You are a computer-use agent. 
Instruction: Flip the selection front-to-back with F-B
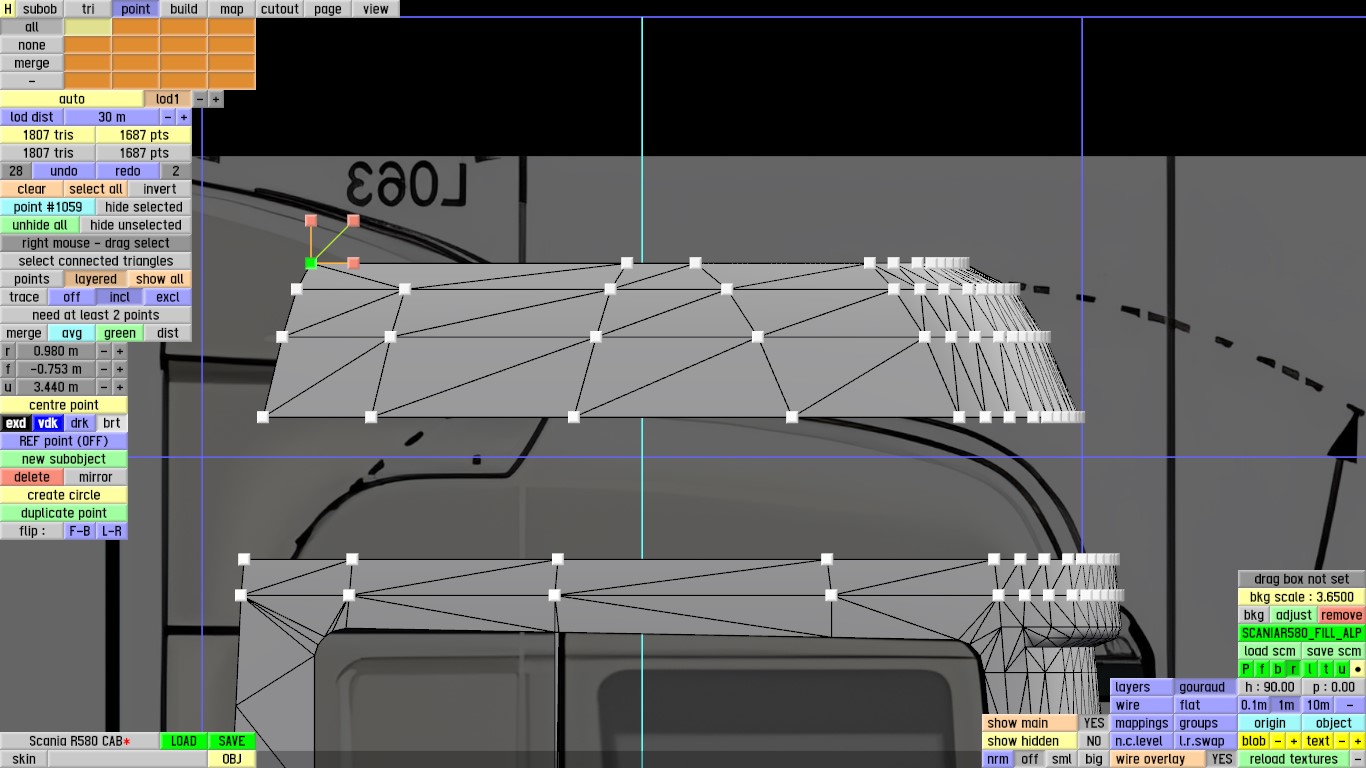pyautogui.click(x=80, y=531)
